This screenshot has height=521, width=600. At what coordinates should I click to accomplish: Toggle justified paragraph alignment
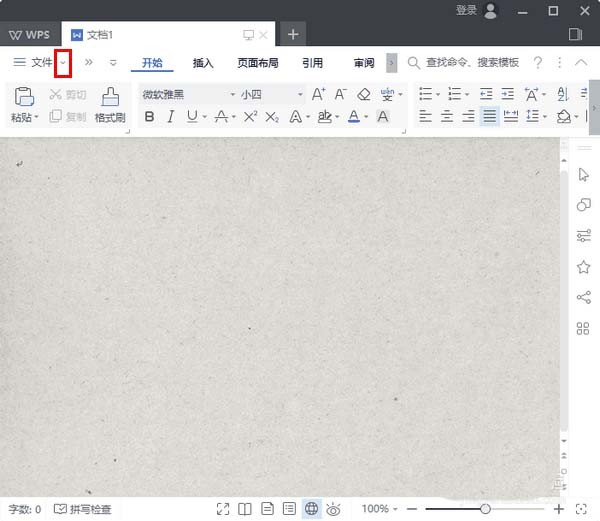(x=489, y=117)
